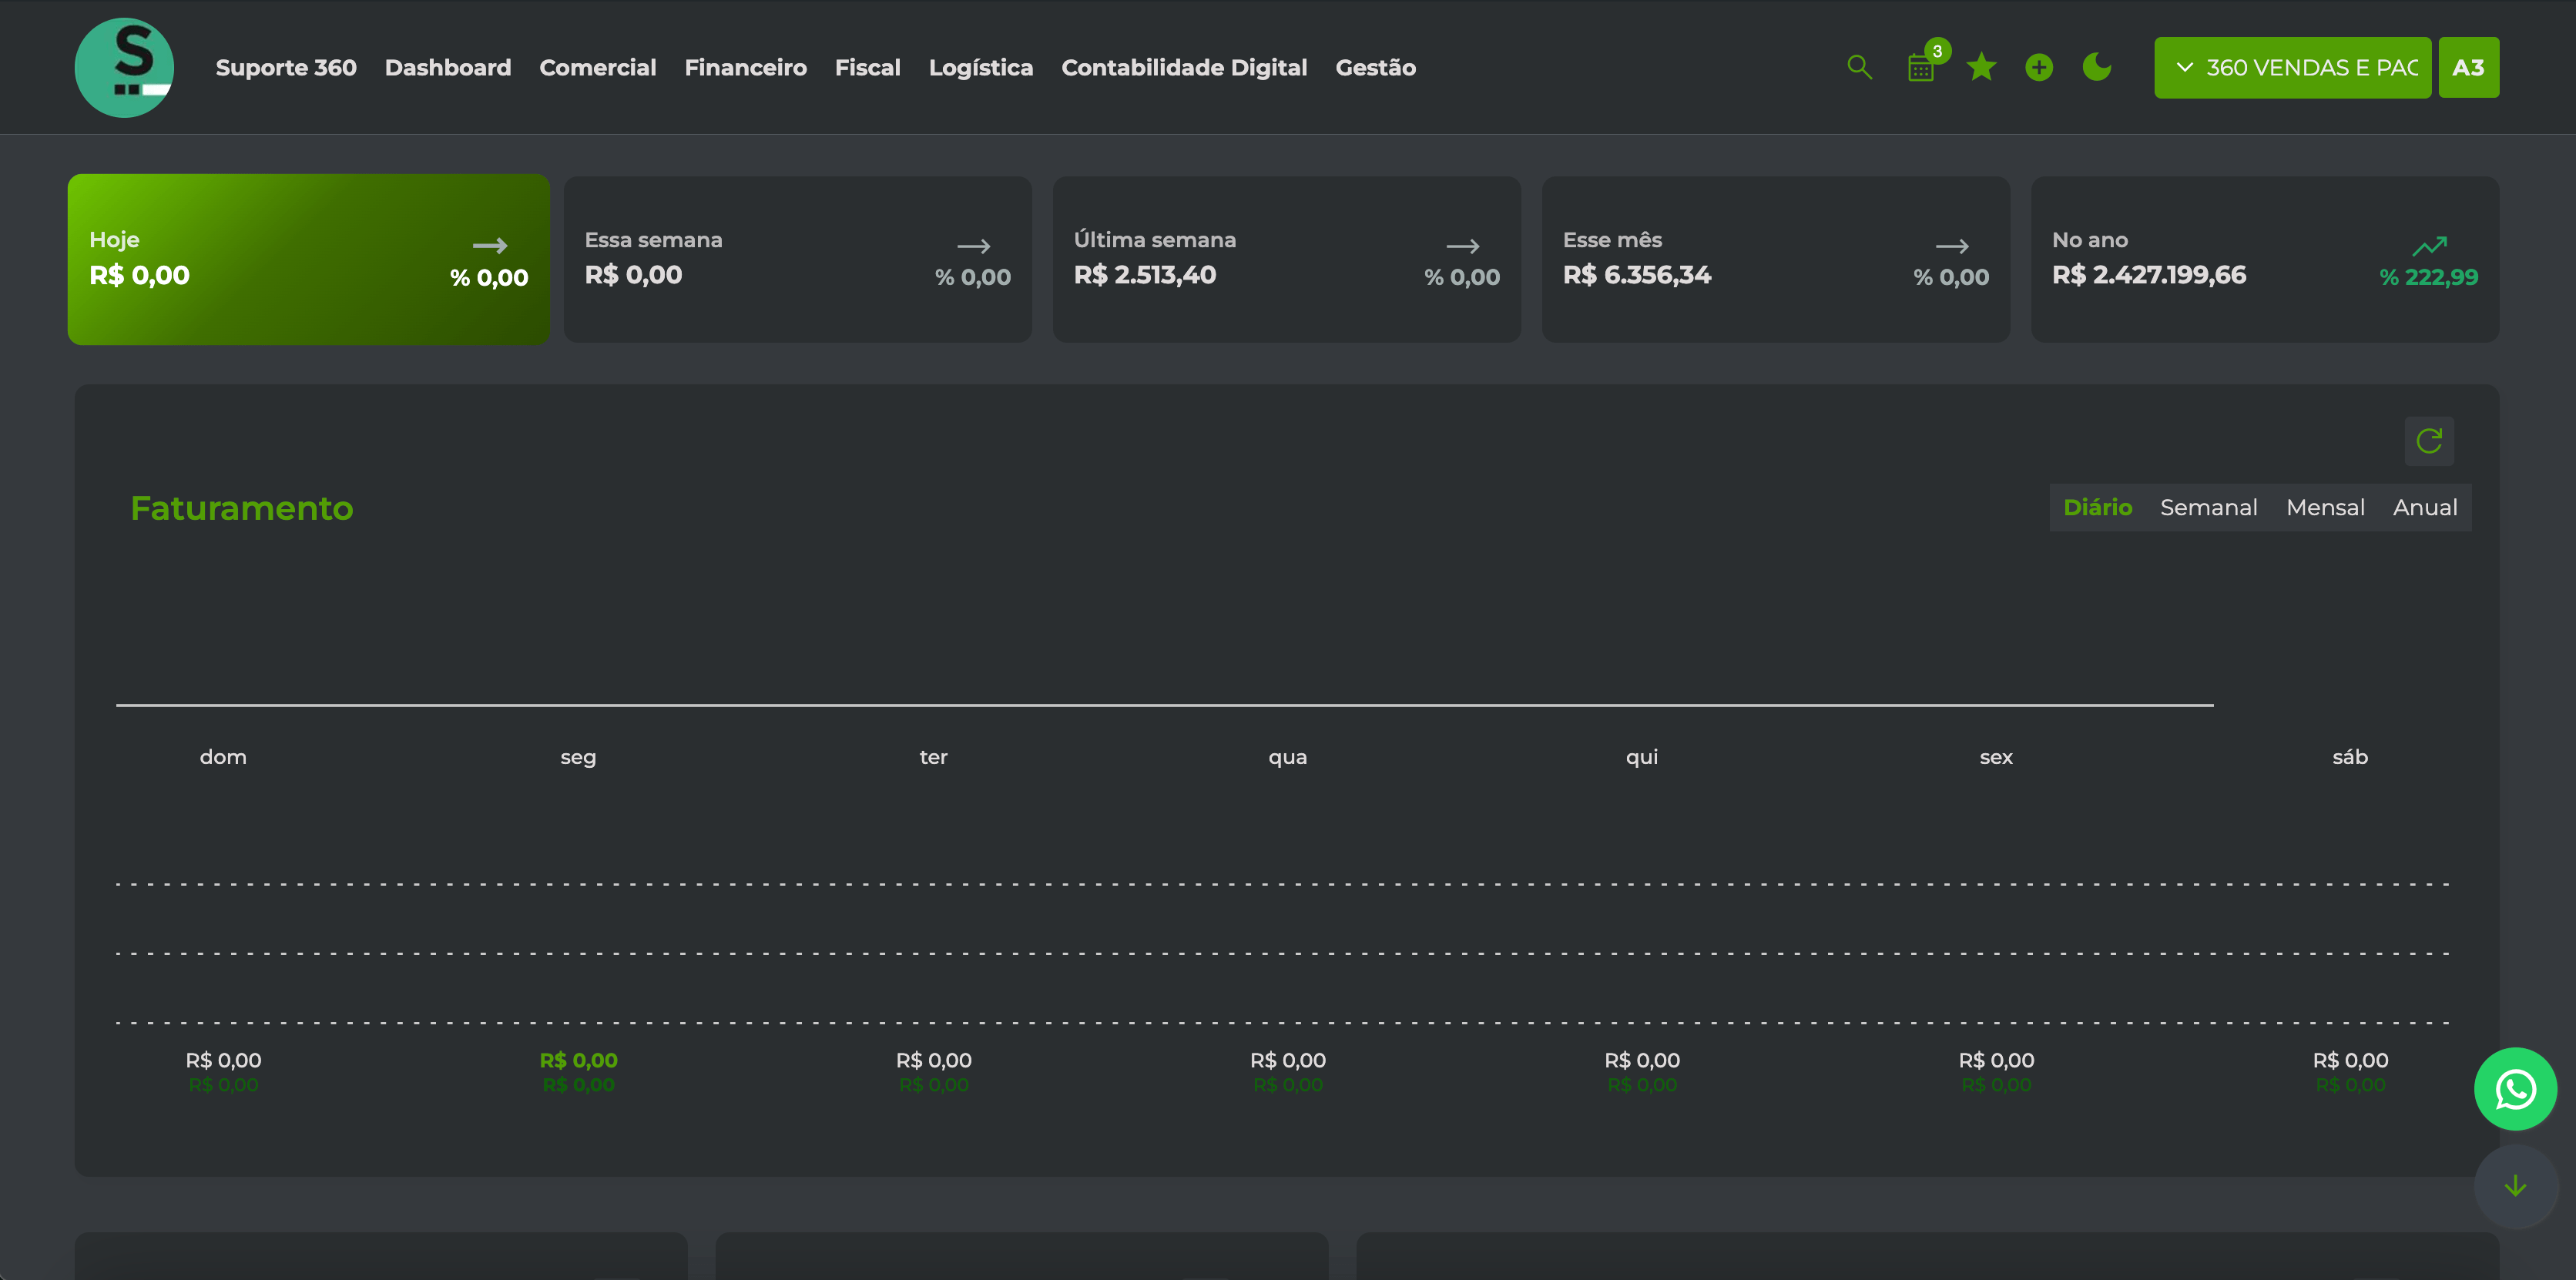Select the No ano summary card

pos(2265,259)
